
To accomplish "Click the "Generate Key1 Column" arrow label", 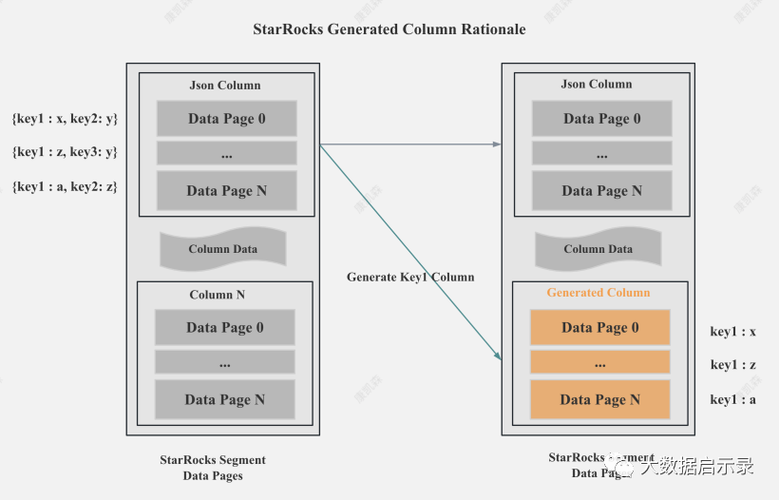I will [x=410, y=277].
